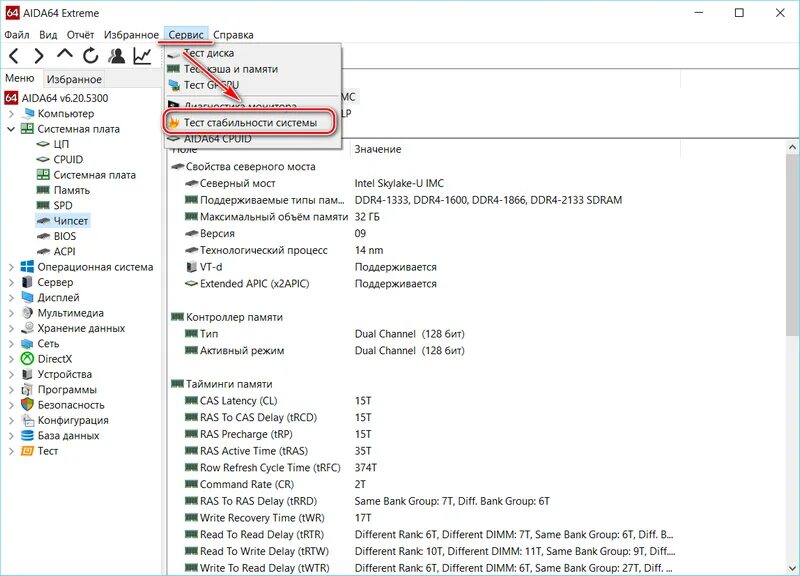800x576 pixels.
Task: Expand the Сервер tree node
Action: (x=11, y=282)
